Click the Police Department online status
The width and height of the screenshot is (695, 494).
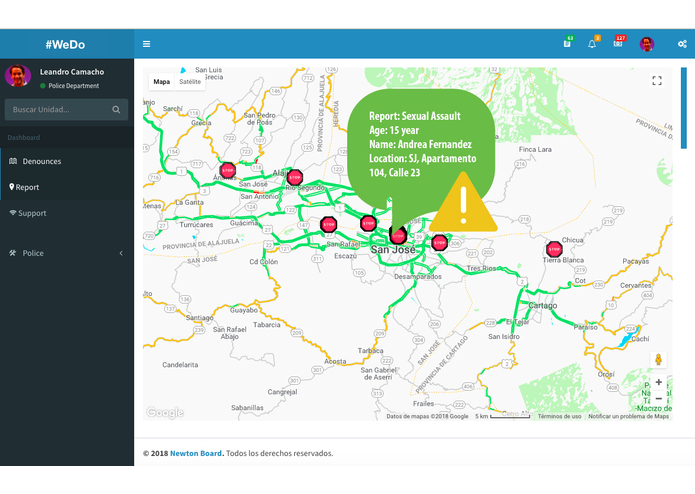(70, 86)
